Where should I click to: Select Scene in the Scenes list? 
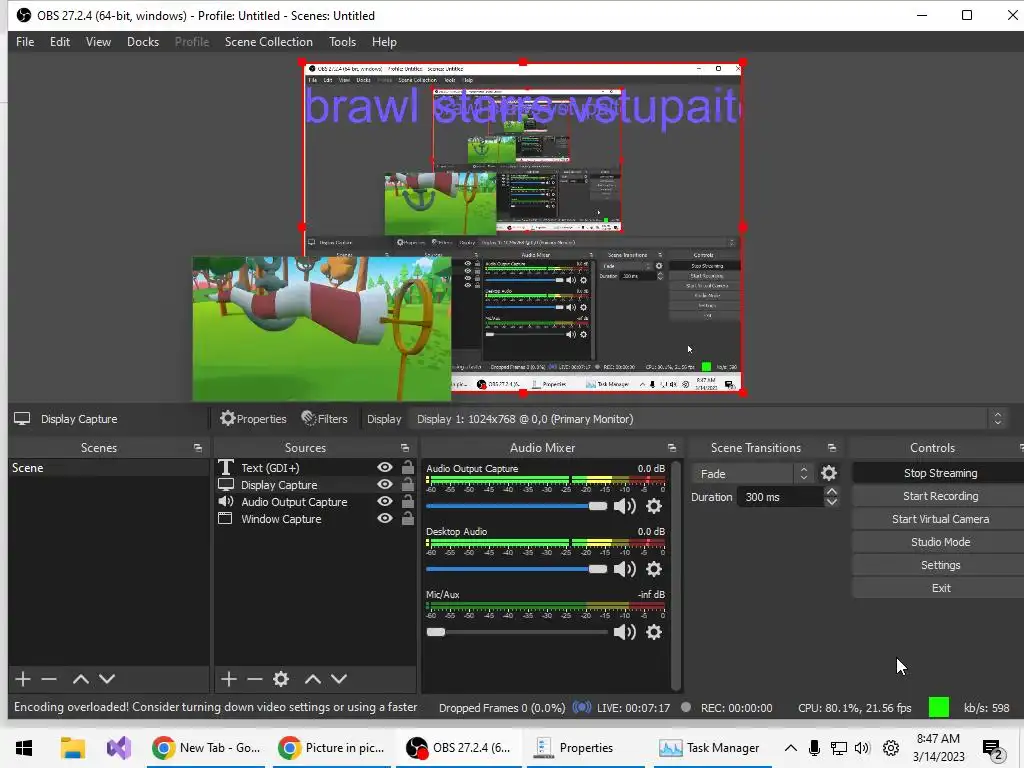pos(108,468)
